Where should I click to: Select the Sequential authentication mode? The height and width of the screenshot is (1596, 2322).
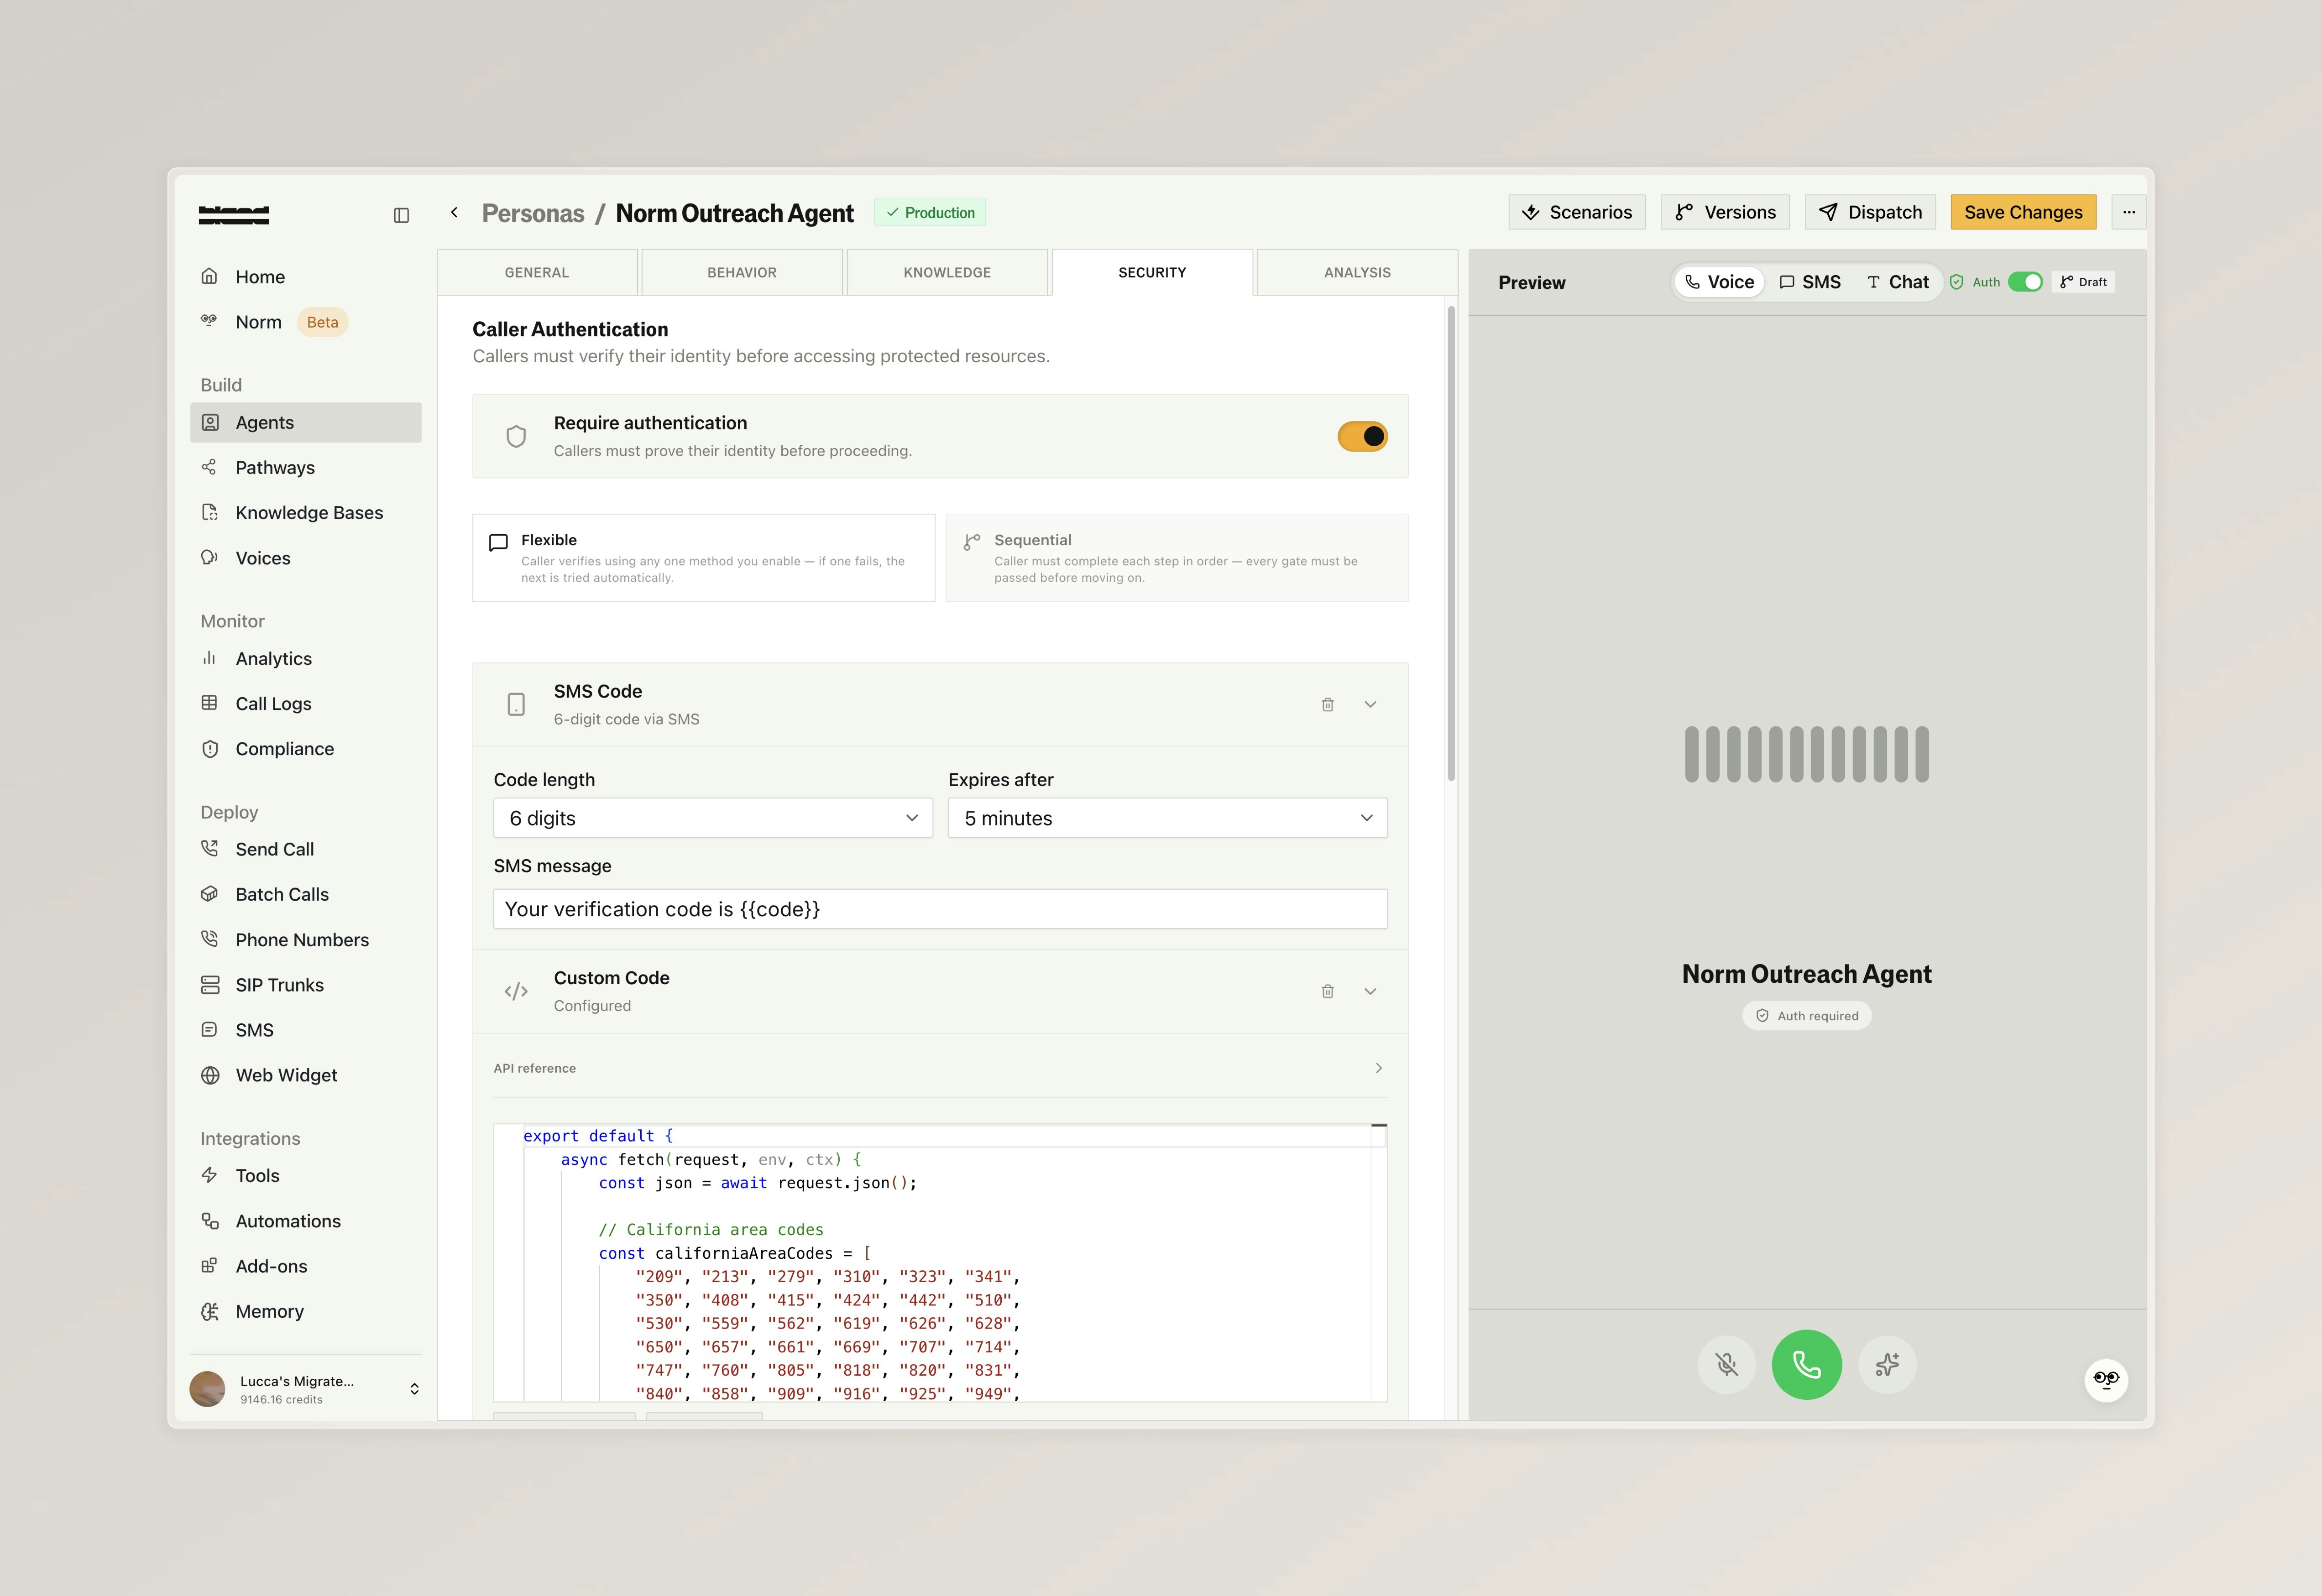(1177, 558)
